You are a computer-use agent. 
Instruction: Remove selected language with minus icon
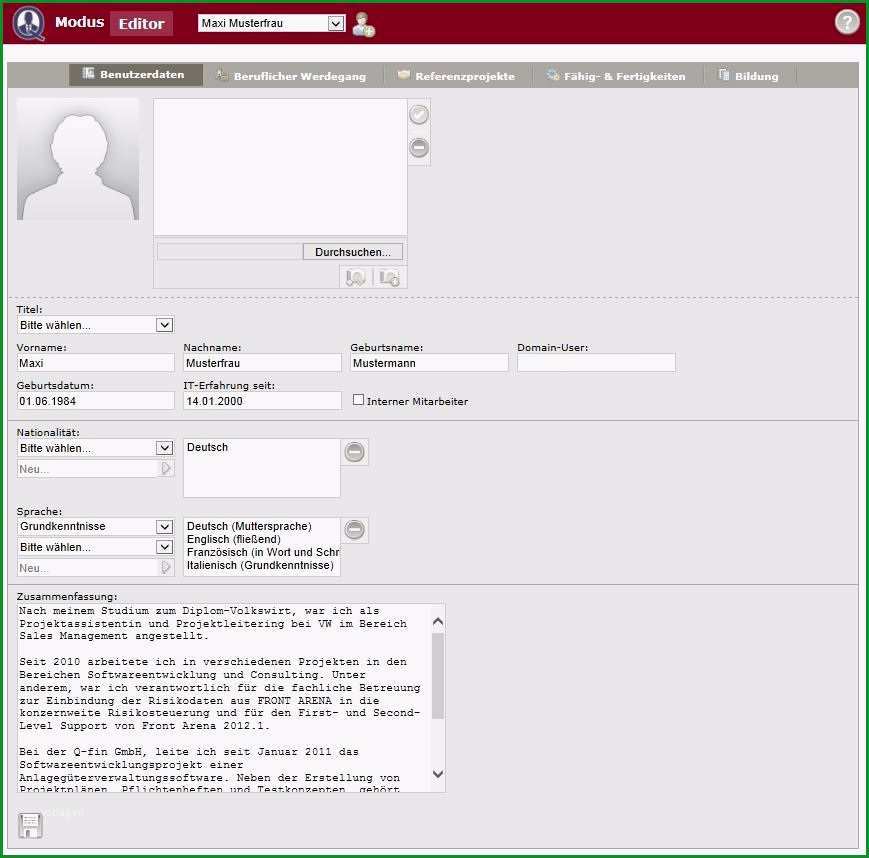coord(355,530)
